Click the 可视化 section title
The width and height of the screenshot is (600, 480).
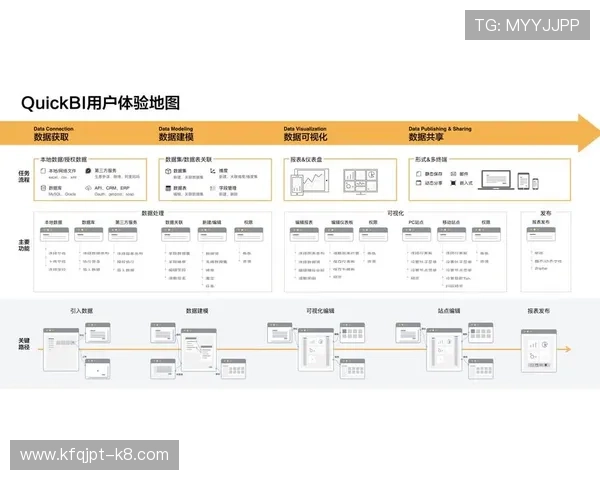point(395,213)
